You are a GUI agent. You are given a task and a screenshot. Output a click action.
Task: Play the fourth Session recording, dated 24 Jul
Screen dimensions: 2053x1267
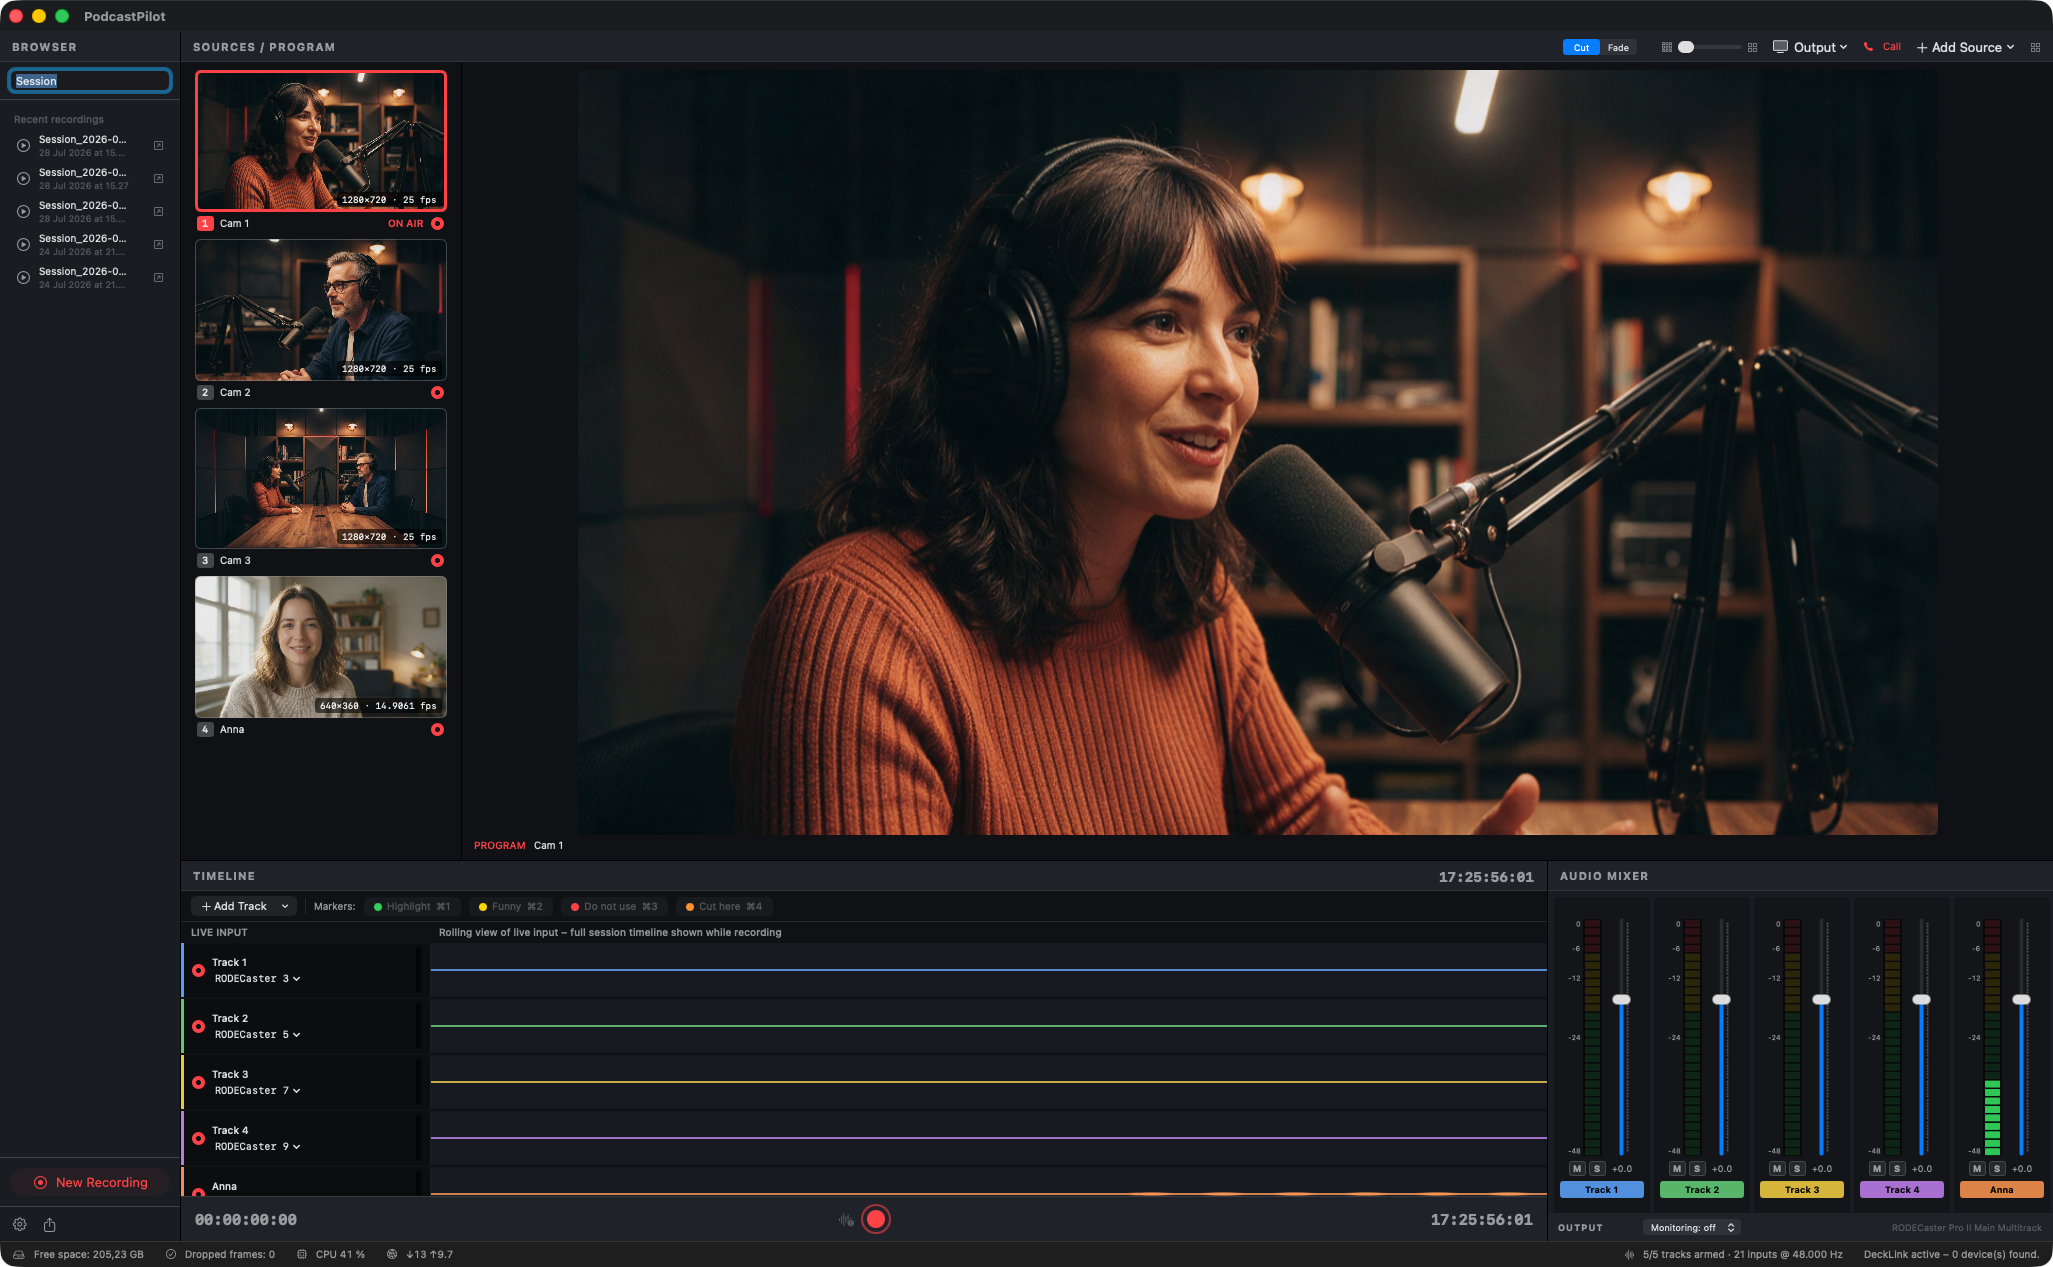coord(23,245)
